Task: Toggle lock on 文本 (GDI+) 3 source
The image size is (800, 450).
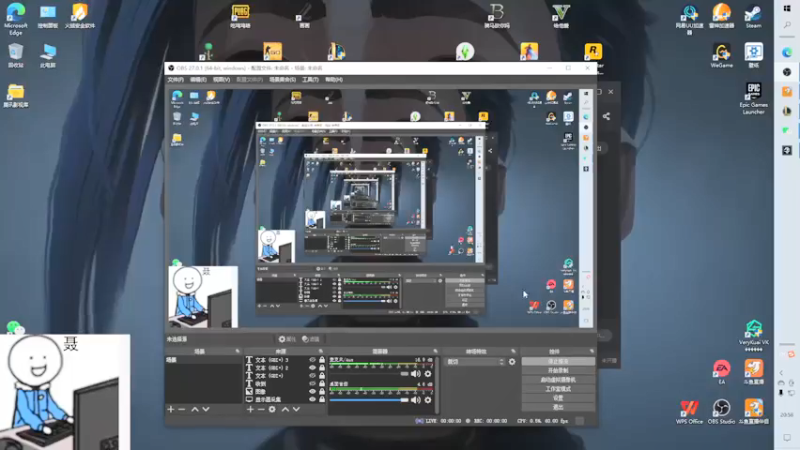Action: click(x=322, y=360)
